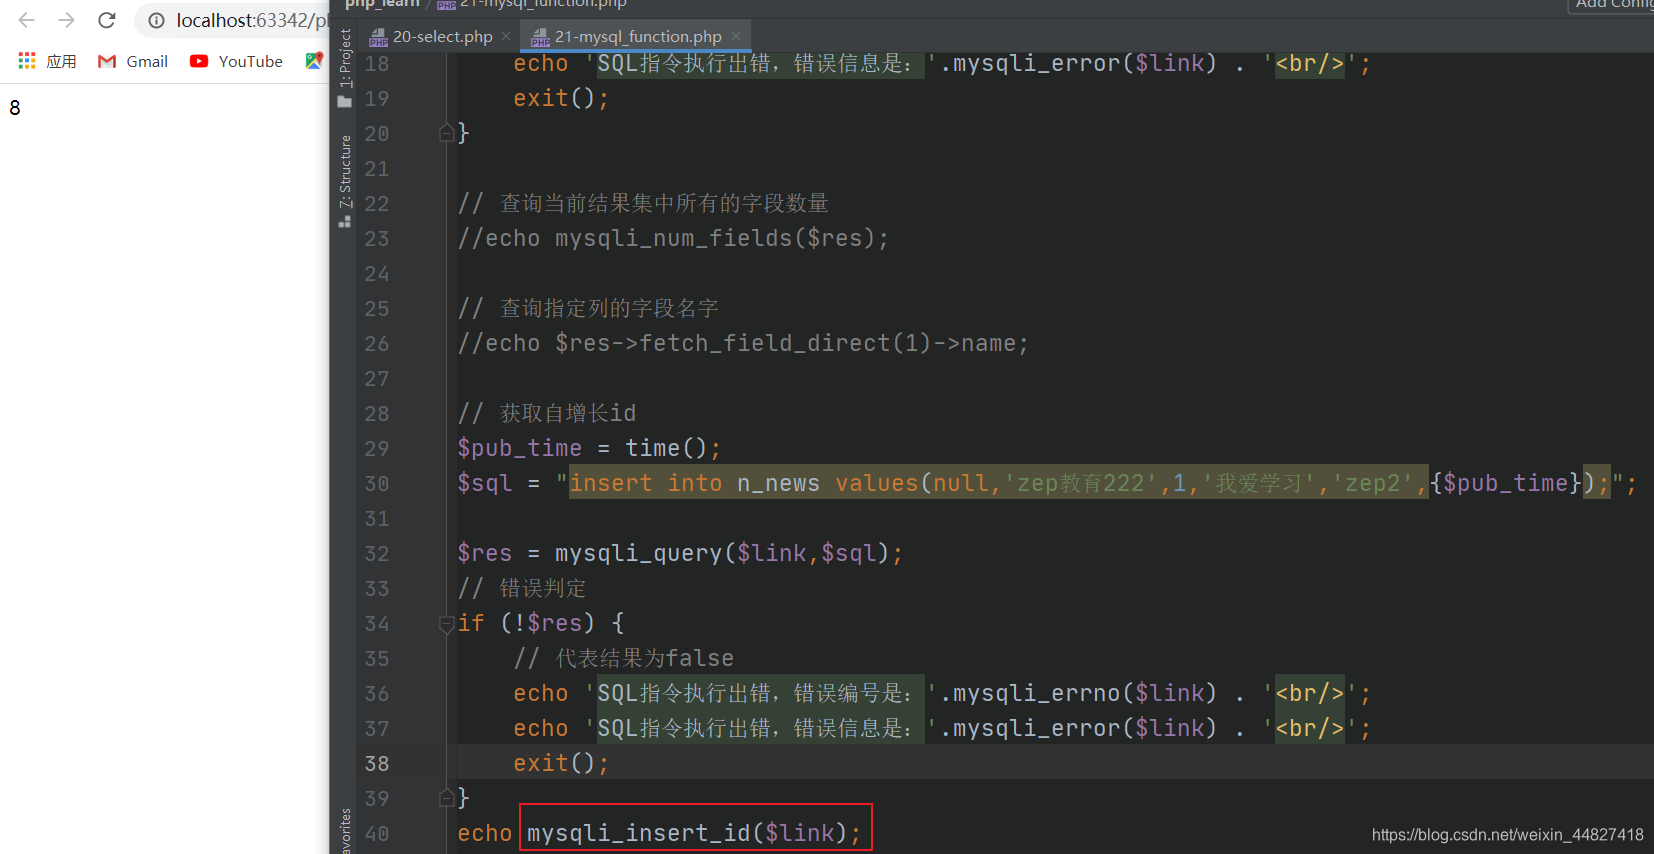
Task: Open the Maps bookmark icon
Action: pos(314,61)
